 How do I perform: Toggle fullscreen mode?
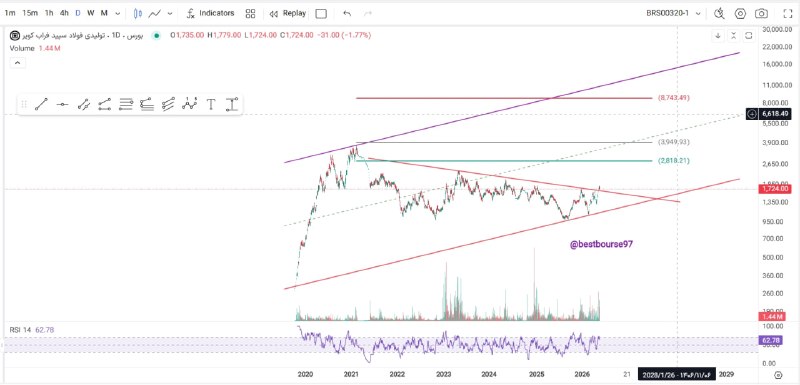[x=787, y=13]
